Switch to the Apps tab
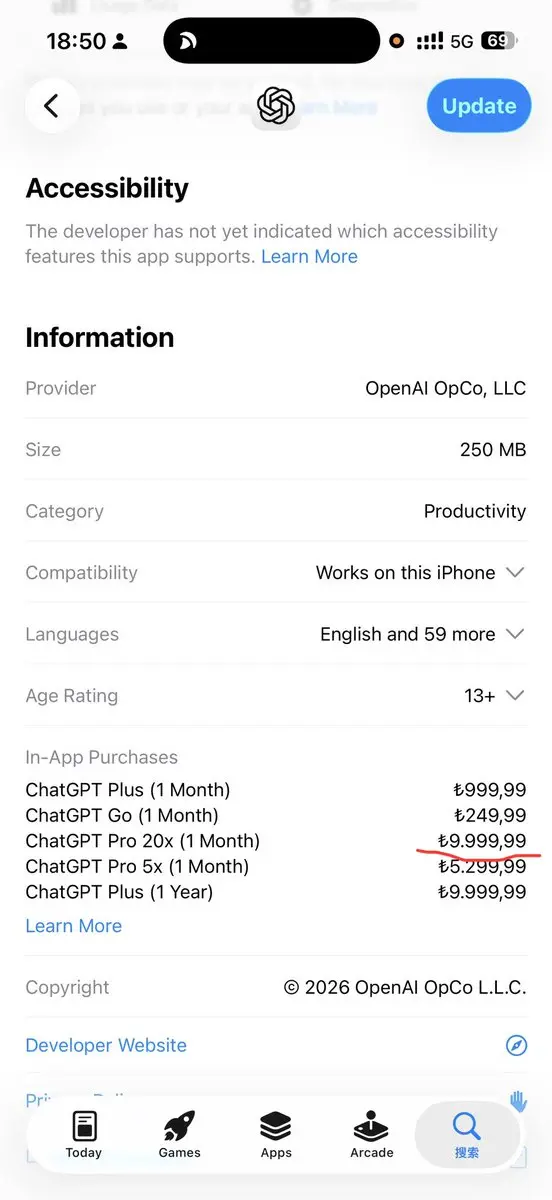Image resolution: width=552 pixels, height=1200 pixels. pyautogui.click(x=276, y=1134)
